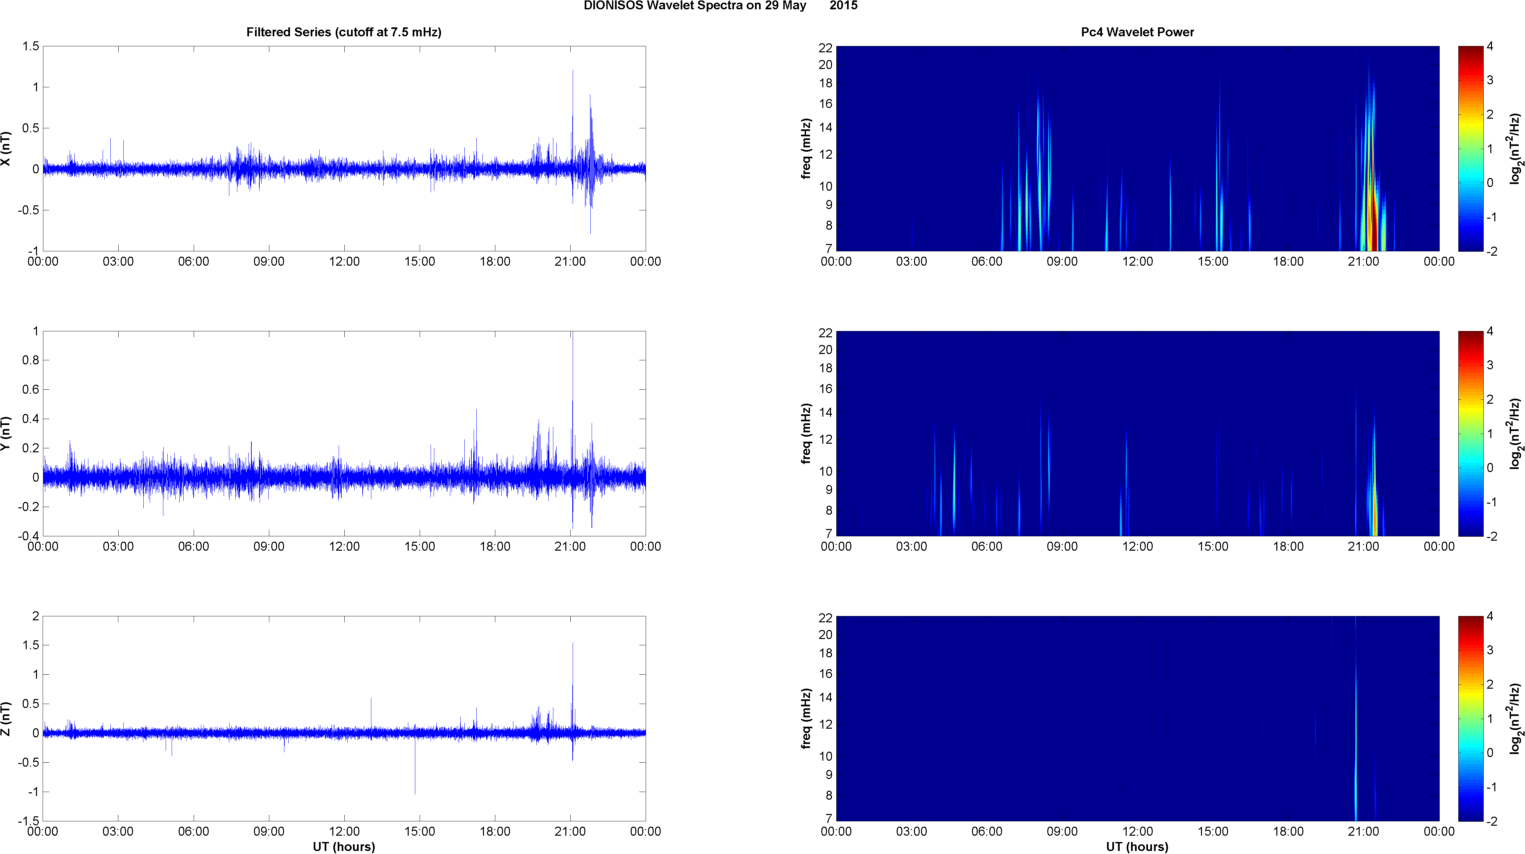This screenshot has width=1525, height=854.
Task: Click the "freq (mHz)" label of the top spectrogram
Action: click(806, 149)
